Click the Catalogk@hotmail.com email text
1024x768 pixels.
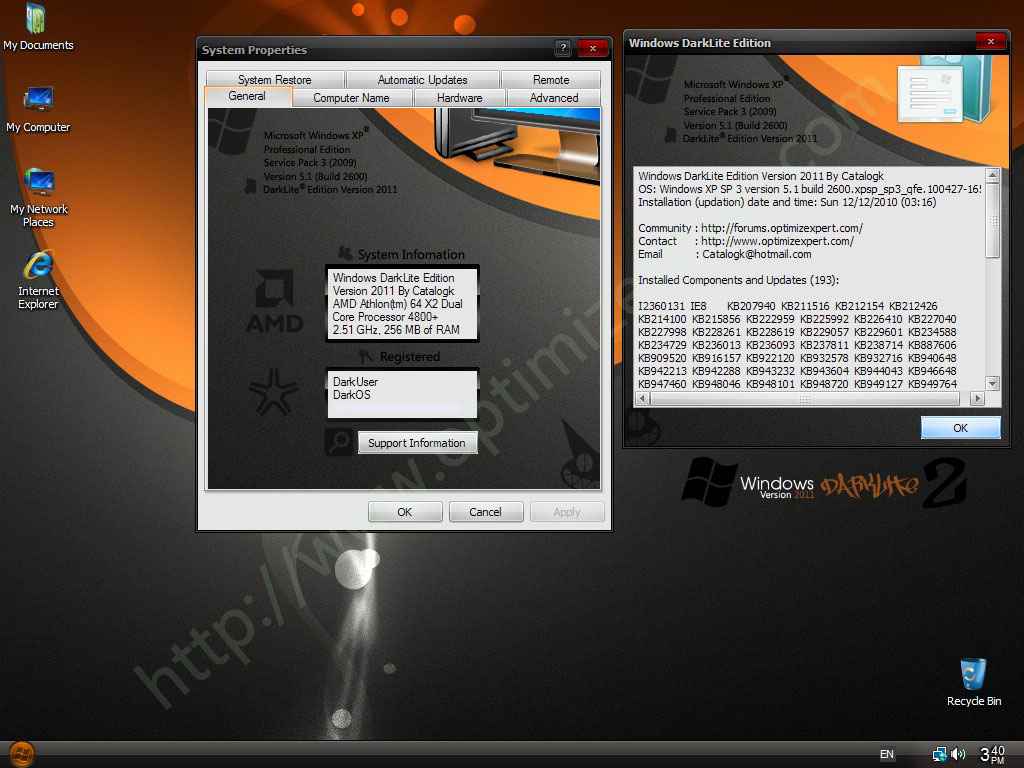[x=756, y=254]
